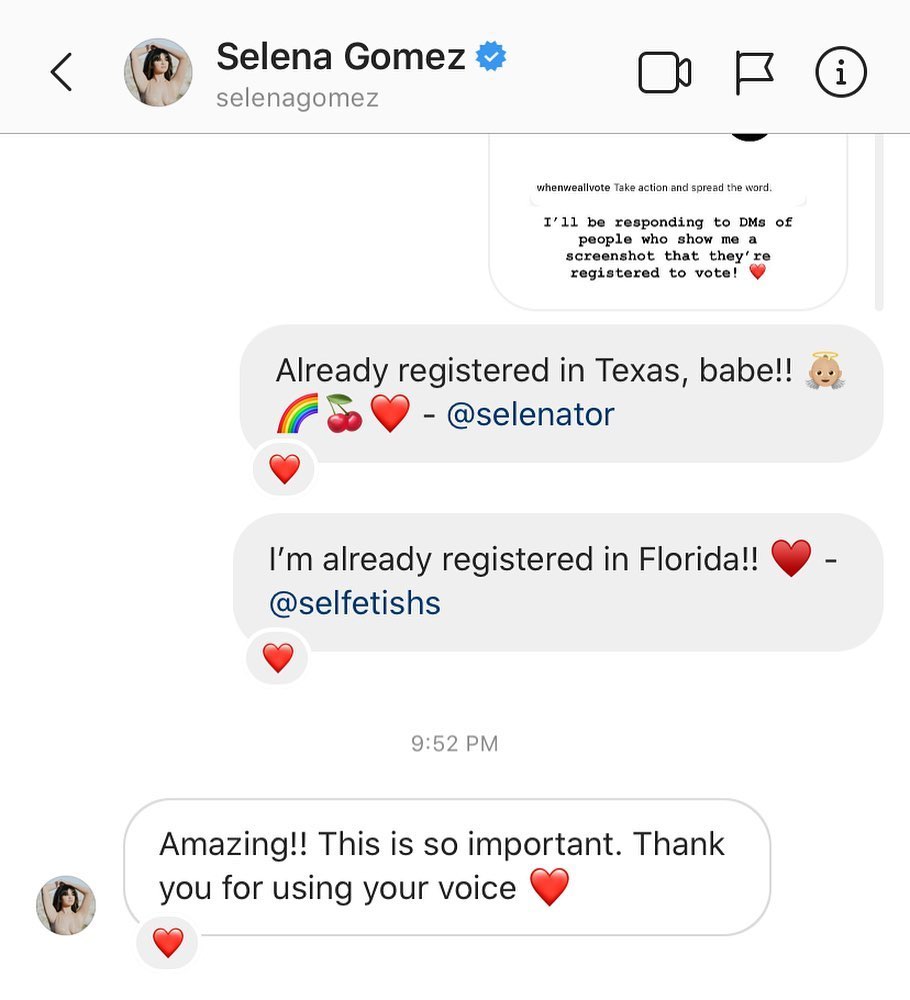This screenshot has height=1000, width=910.
Task: Open header profile picture
Action: (x=158, y=73)
